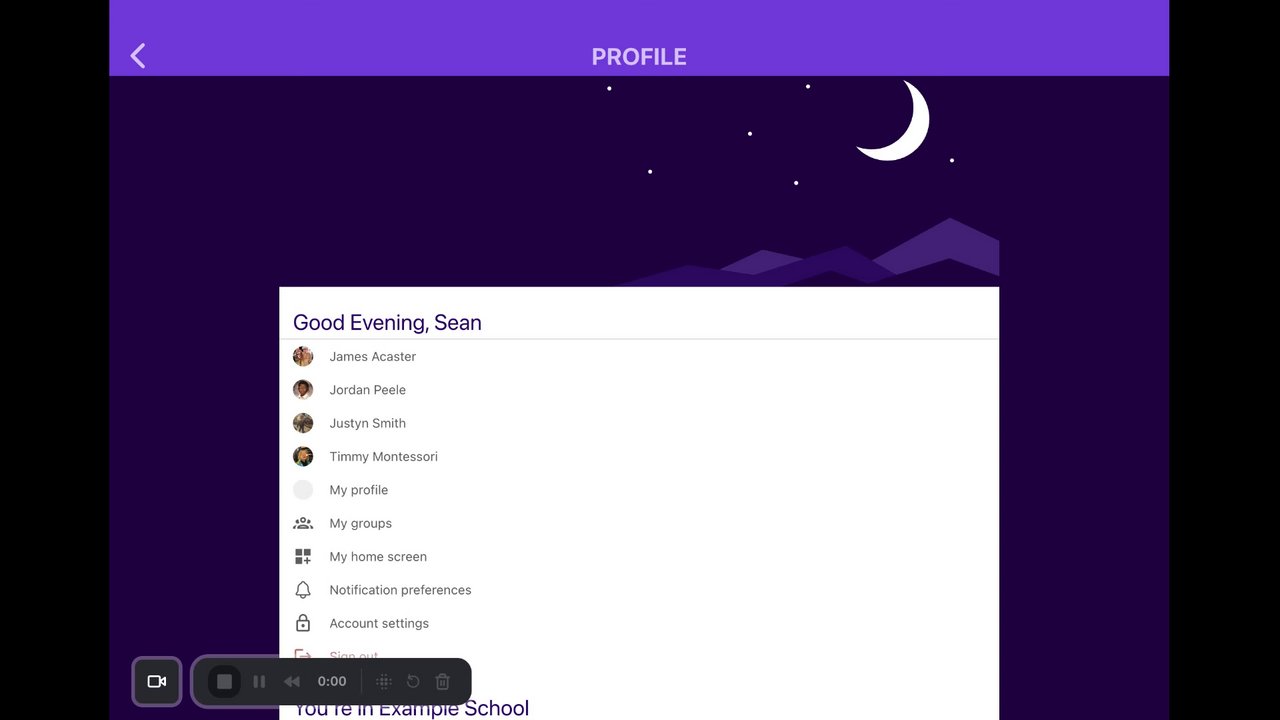Stop the screen recording
This screenshot has width=1280, height=720.
pos(224,681)
